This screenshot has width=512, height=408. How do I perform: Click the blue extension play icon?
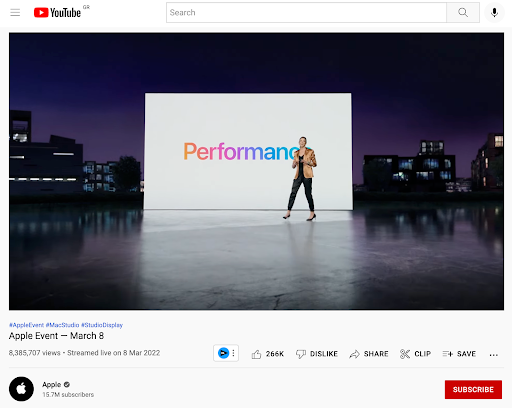click(x=223, y=353)
